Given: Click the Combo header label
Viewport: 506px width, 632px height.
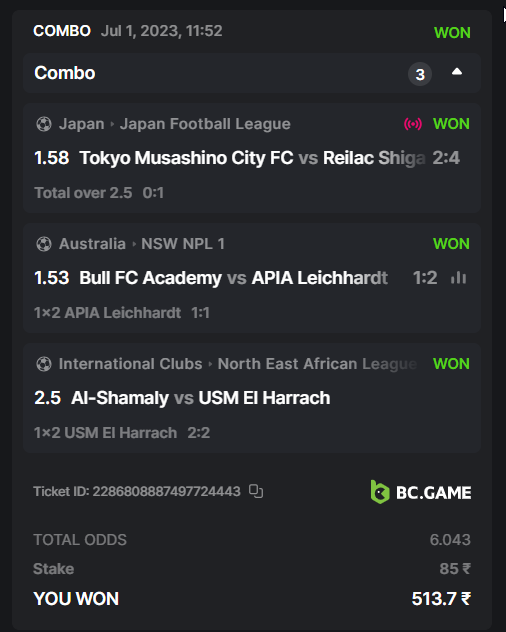Looking at the screenshot, I should (x=65, y=73).
